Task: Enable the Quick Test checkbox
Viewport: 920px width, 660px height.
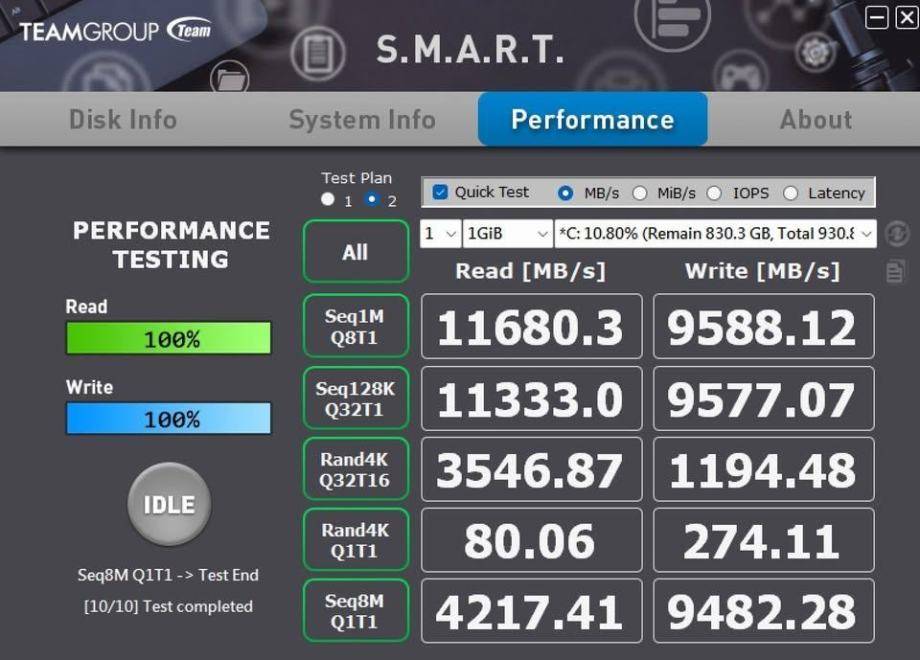Action: pyautogui.click(x=439, y=192)
